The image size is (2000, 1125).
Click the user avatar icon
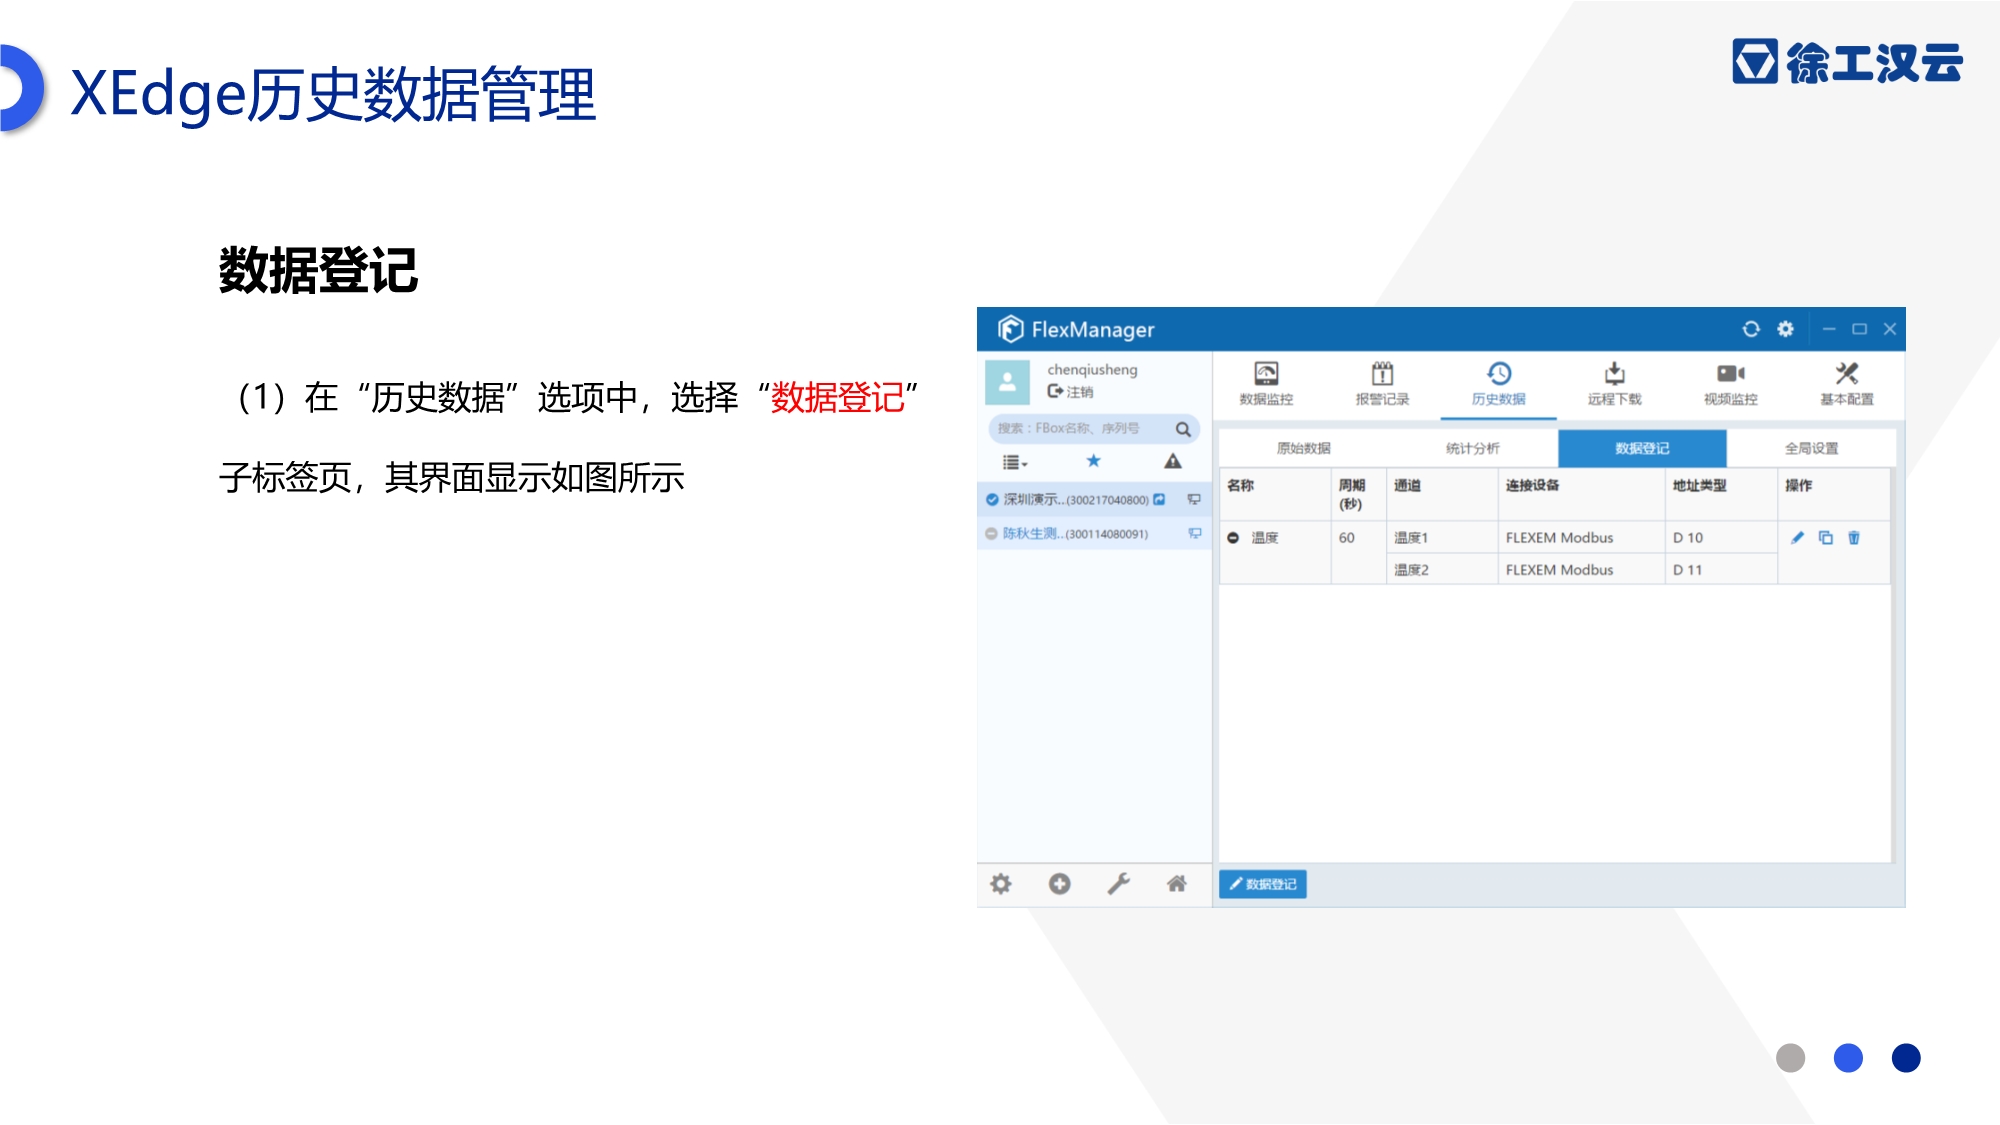(1007, 381)
